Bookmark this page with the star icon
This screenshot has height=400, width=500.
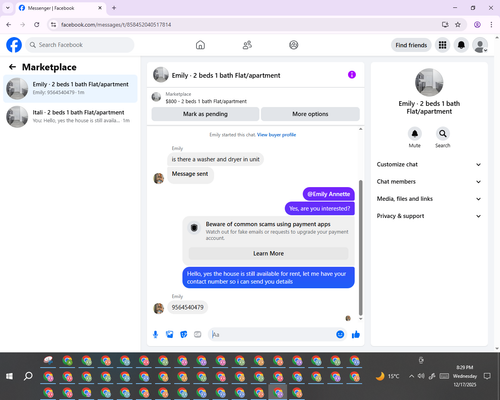coord(458,24)
